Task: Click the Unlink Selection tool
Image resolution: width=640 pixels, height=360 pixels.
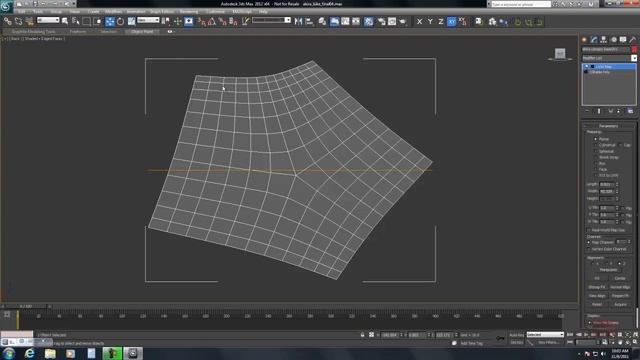Action: click(x=18, y=21)
